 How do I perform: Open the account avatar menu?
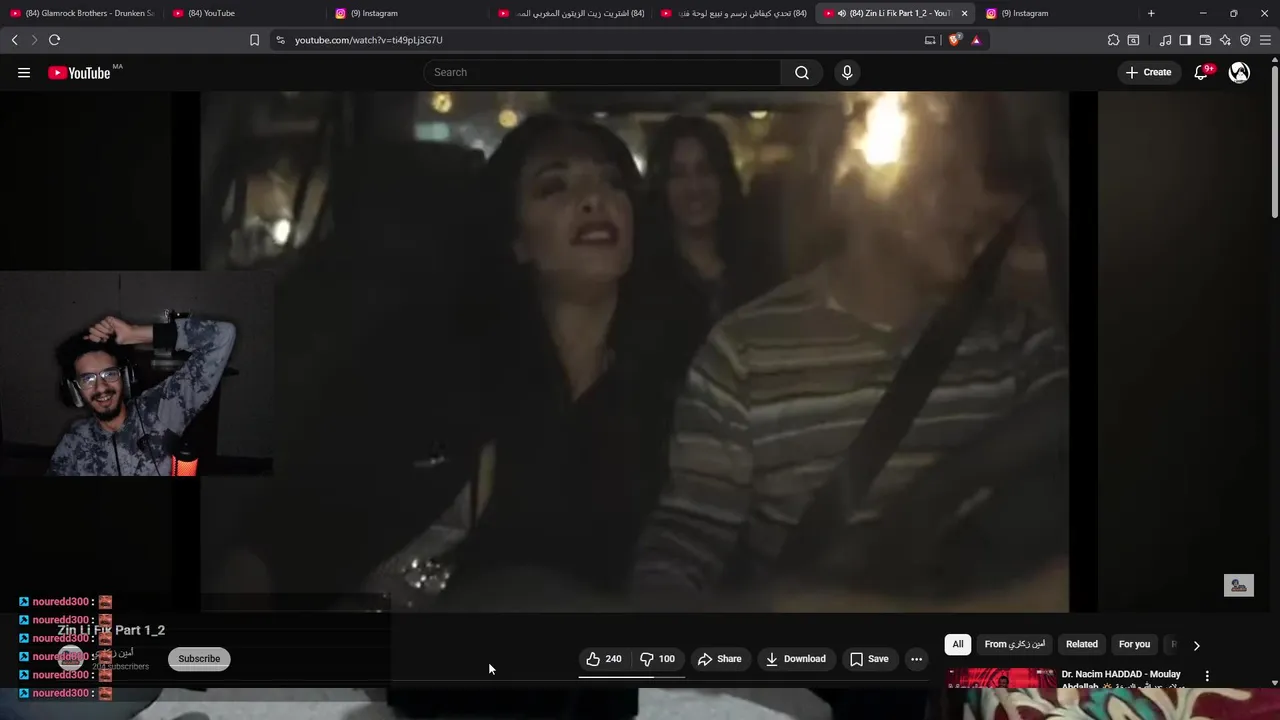tap(1239, 72)
